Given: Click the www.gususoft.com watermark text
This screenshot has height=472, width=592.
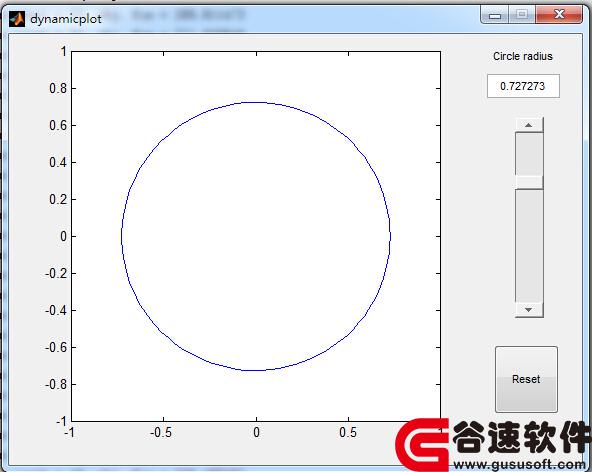Looking at the screenshot, I should [x=519, y=464].
